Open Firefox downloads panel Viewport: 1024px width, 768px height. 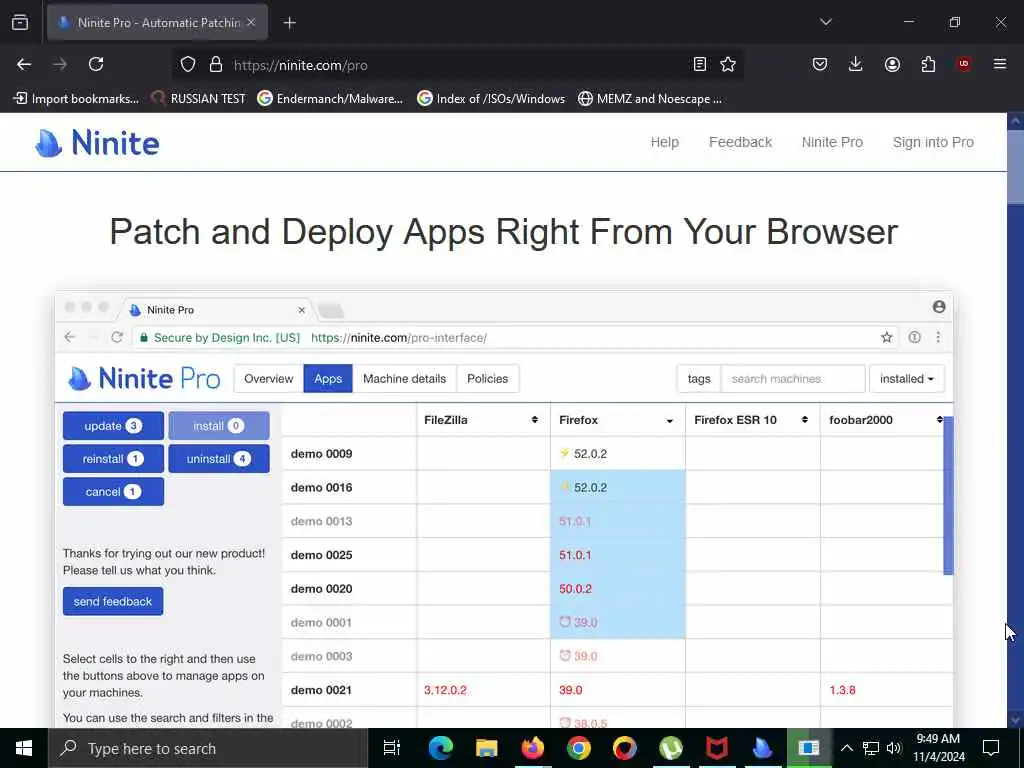(x=856, y=64)
